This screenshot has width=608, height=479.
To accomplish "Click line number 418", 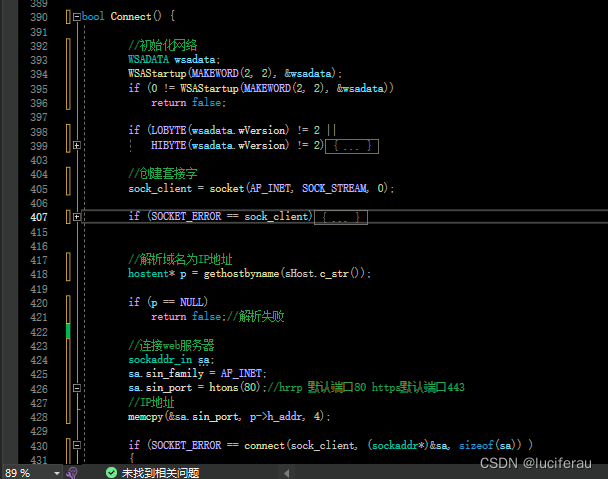I will click(39, 274).
